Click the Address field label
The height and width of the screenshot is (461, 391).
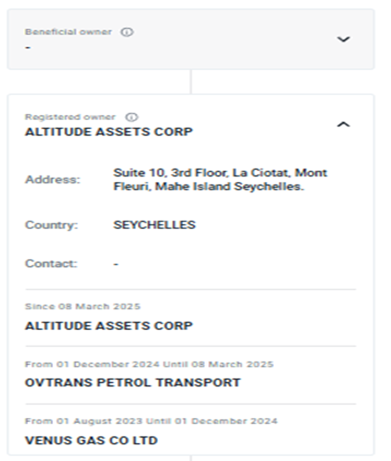[x=53, y=180]
